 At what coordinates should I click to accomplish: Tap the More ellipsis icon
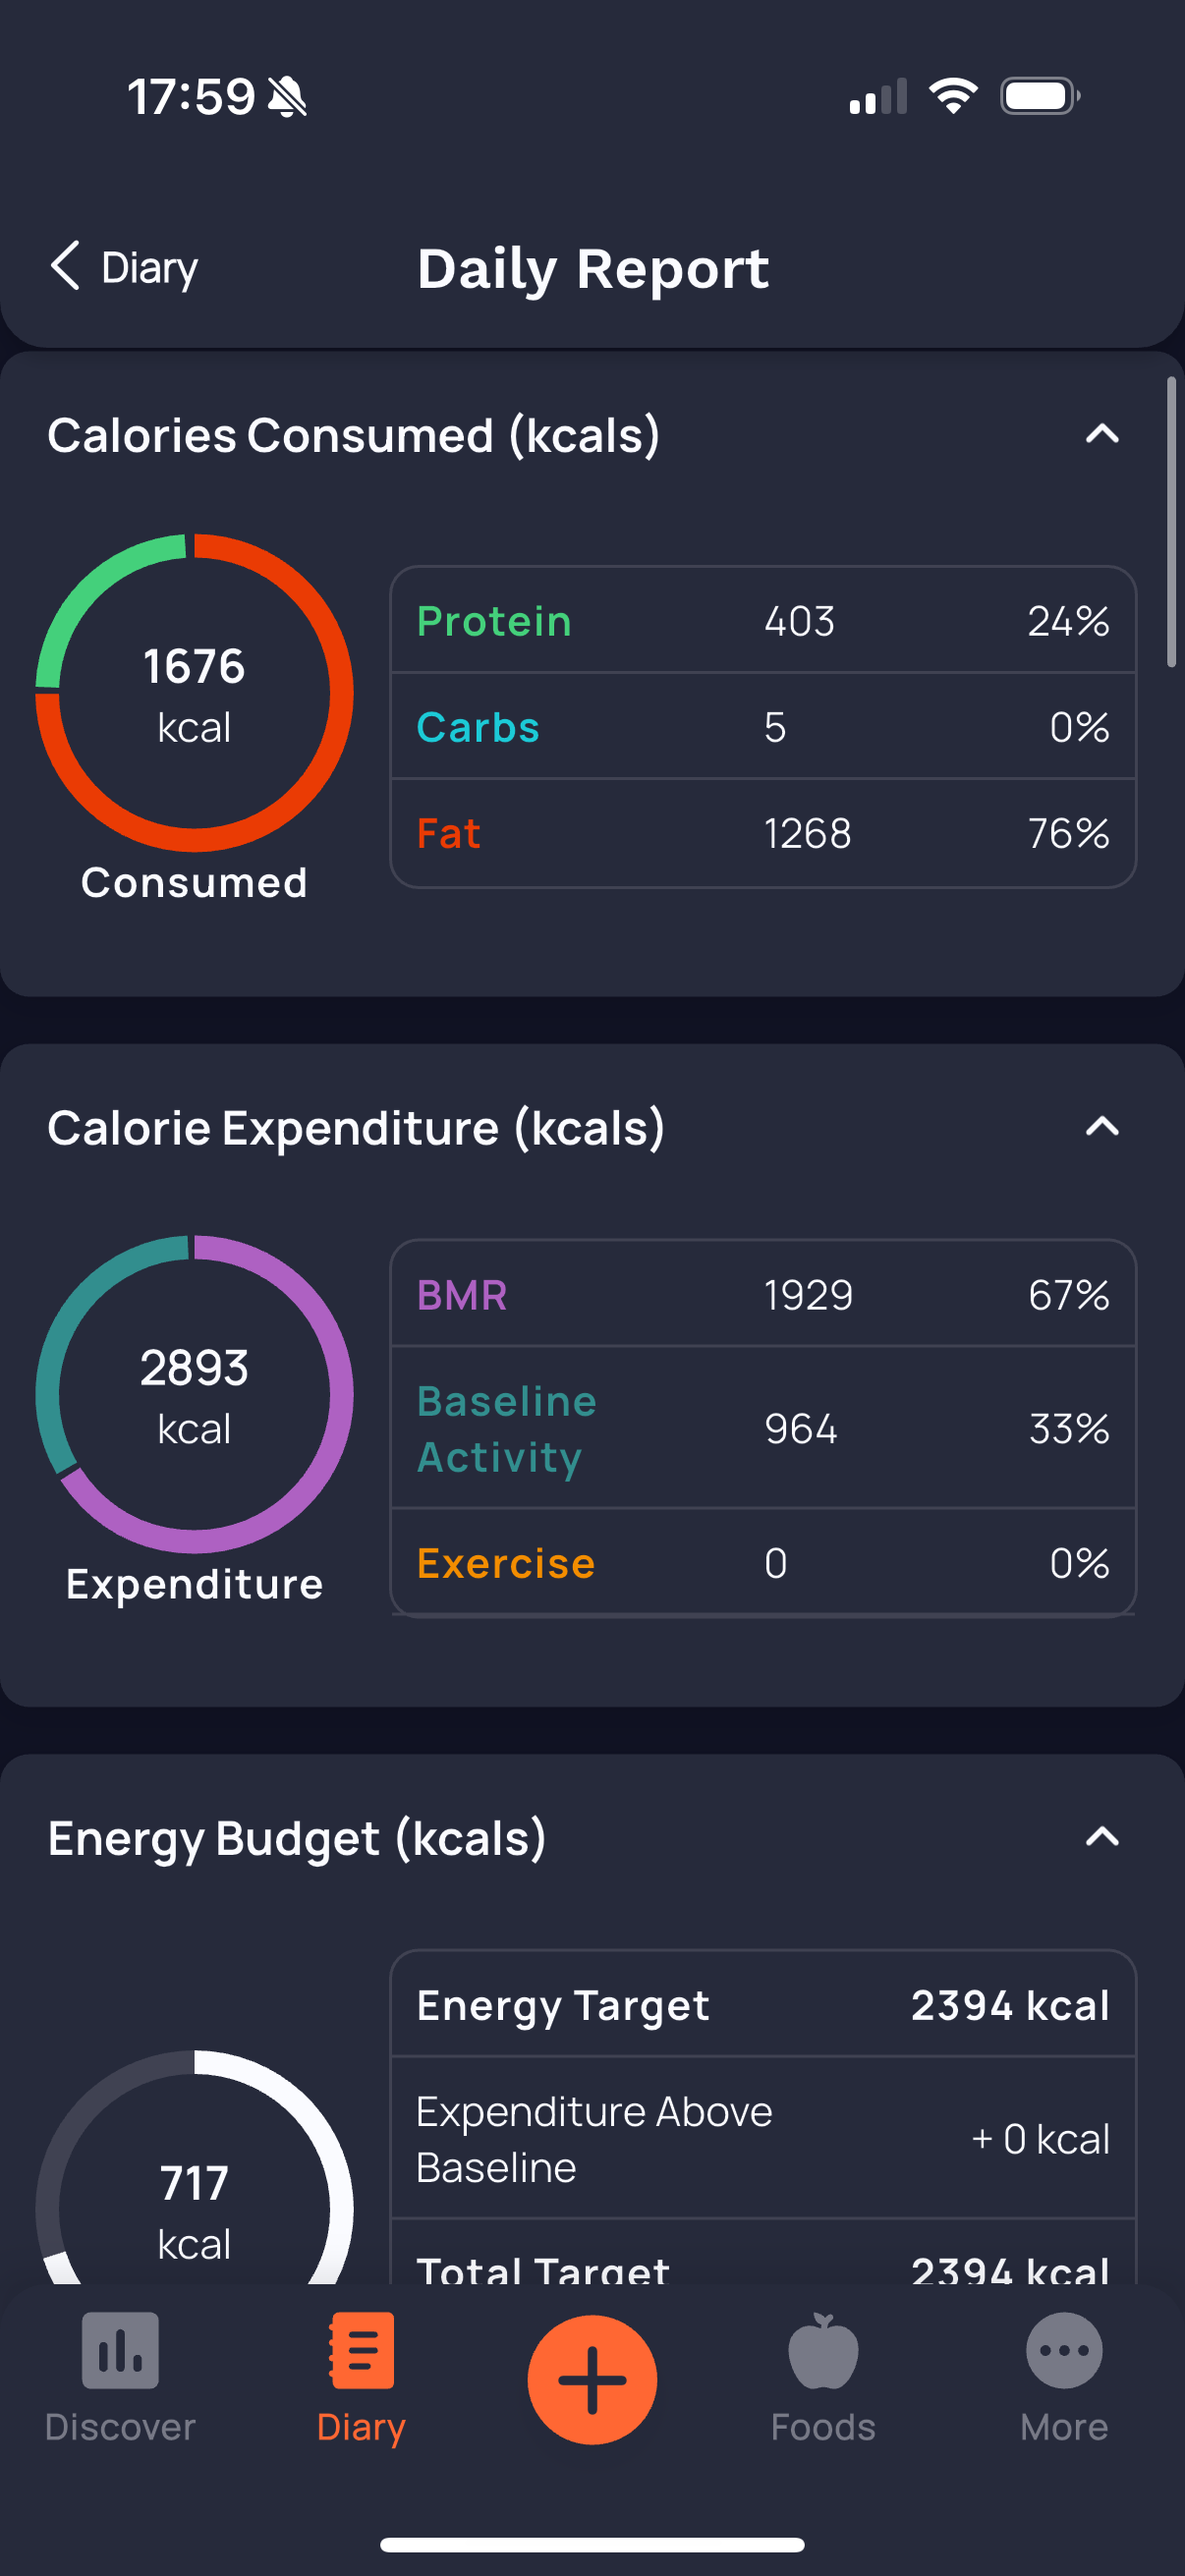click(1063, 2350)
